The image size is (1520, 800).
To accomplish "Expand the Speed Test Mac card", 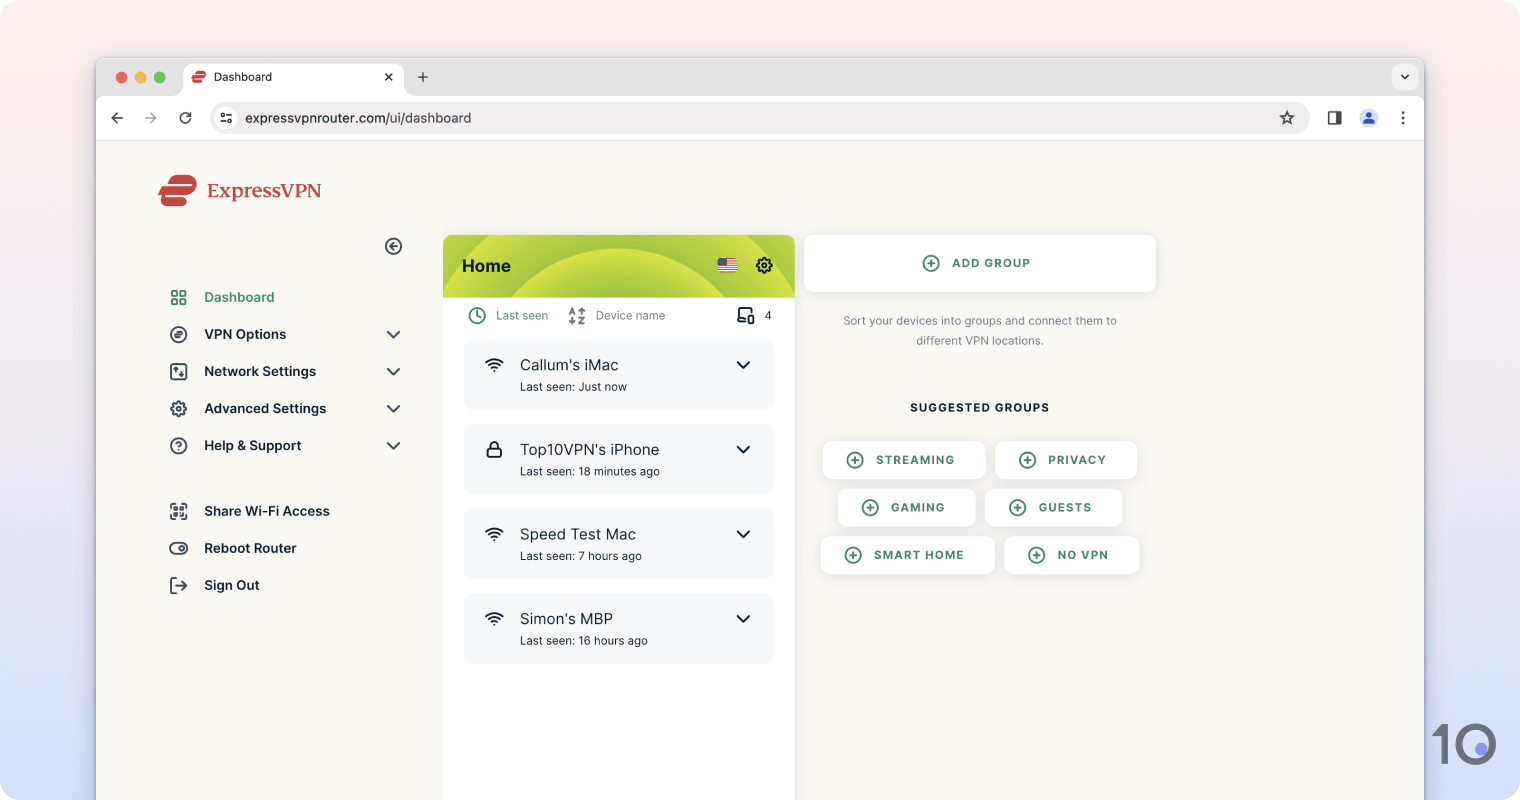I will click(743, 534).
